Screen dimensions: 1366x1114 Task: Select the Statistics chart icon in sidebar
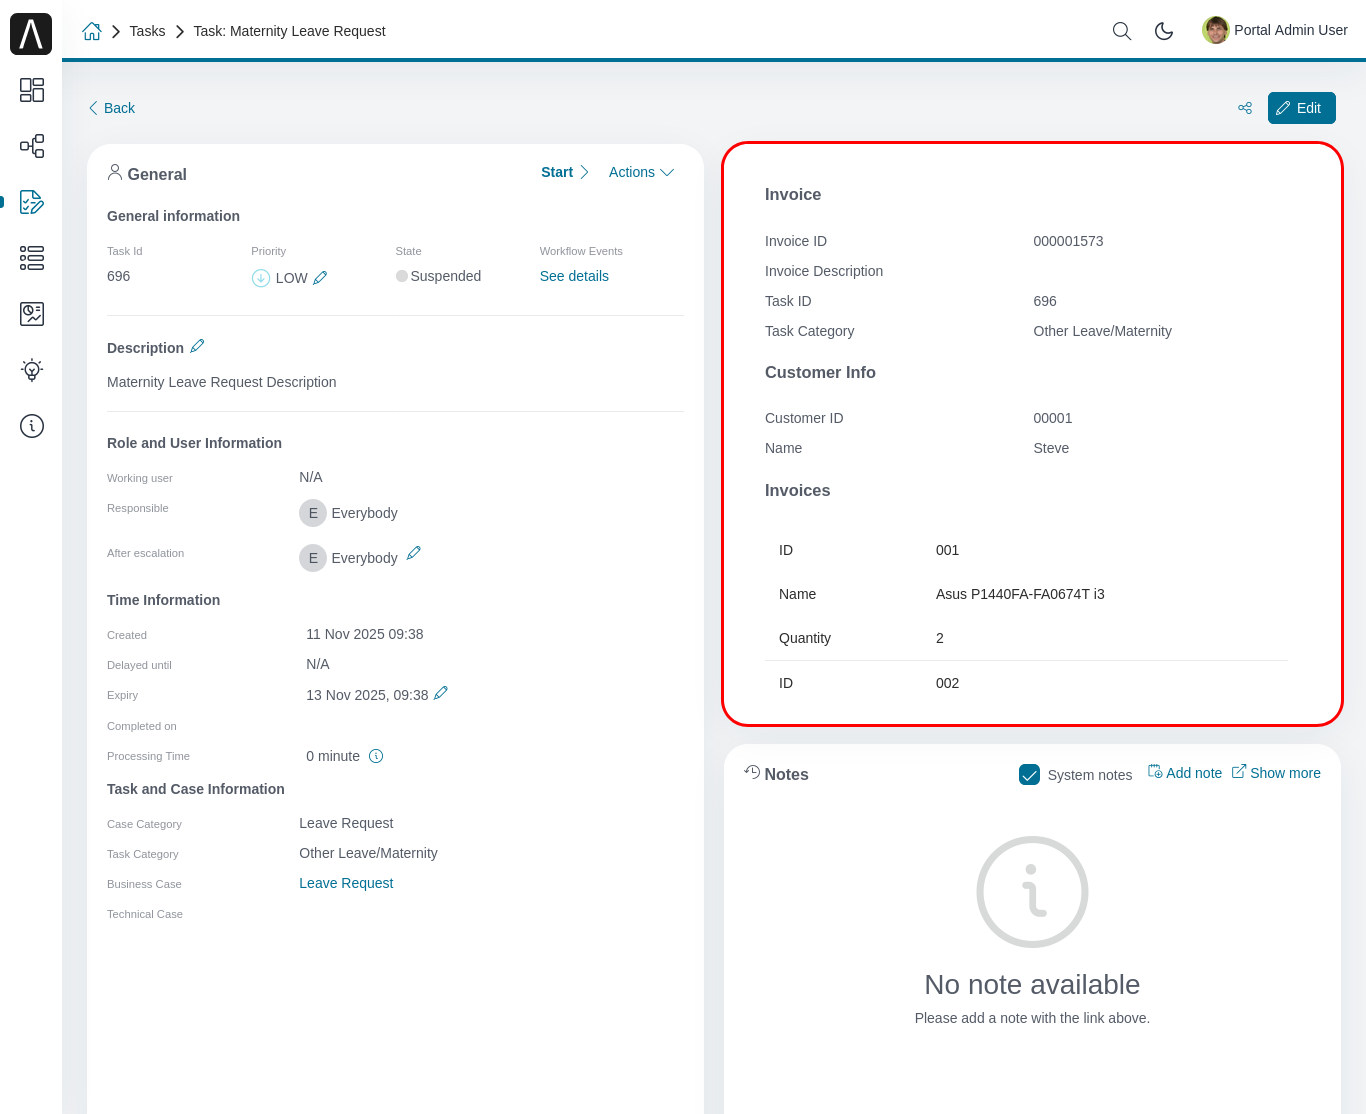pos(31,313)
